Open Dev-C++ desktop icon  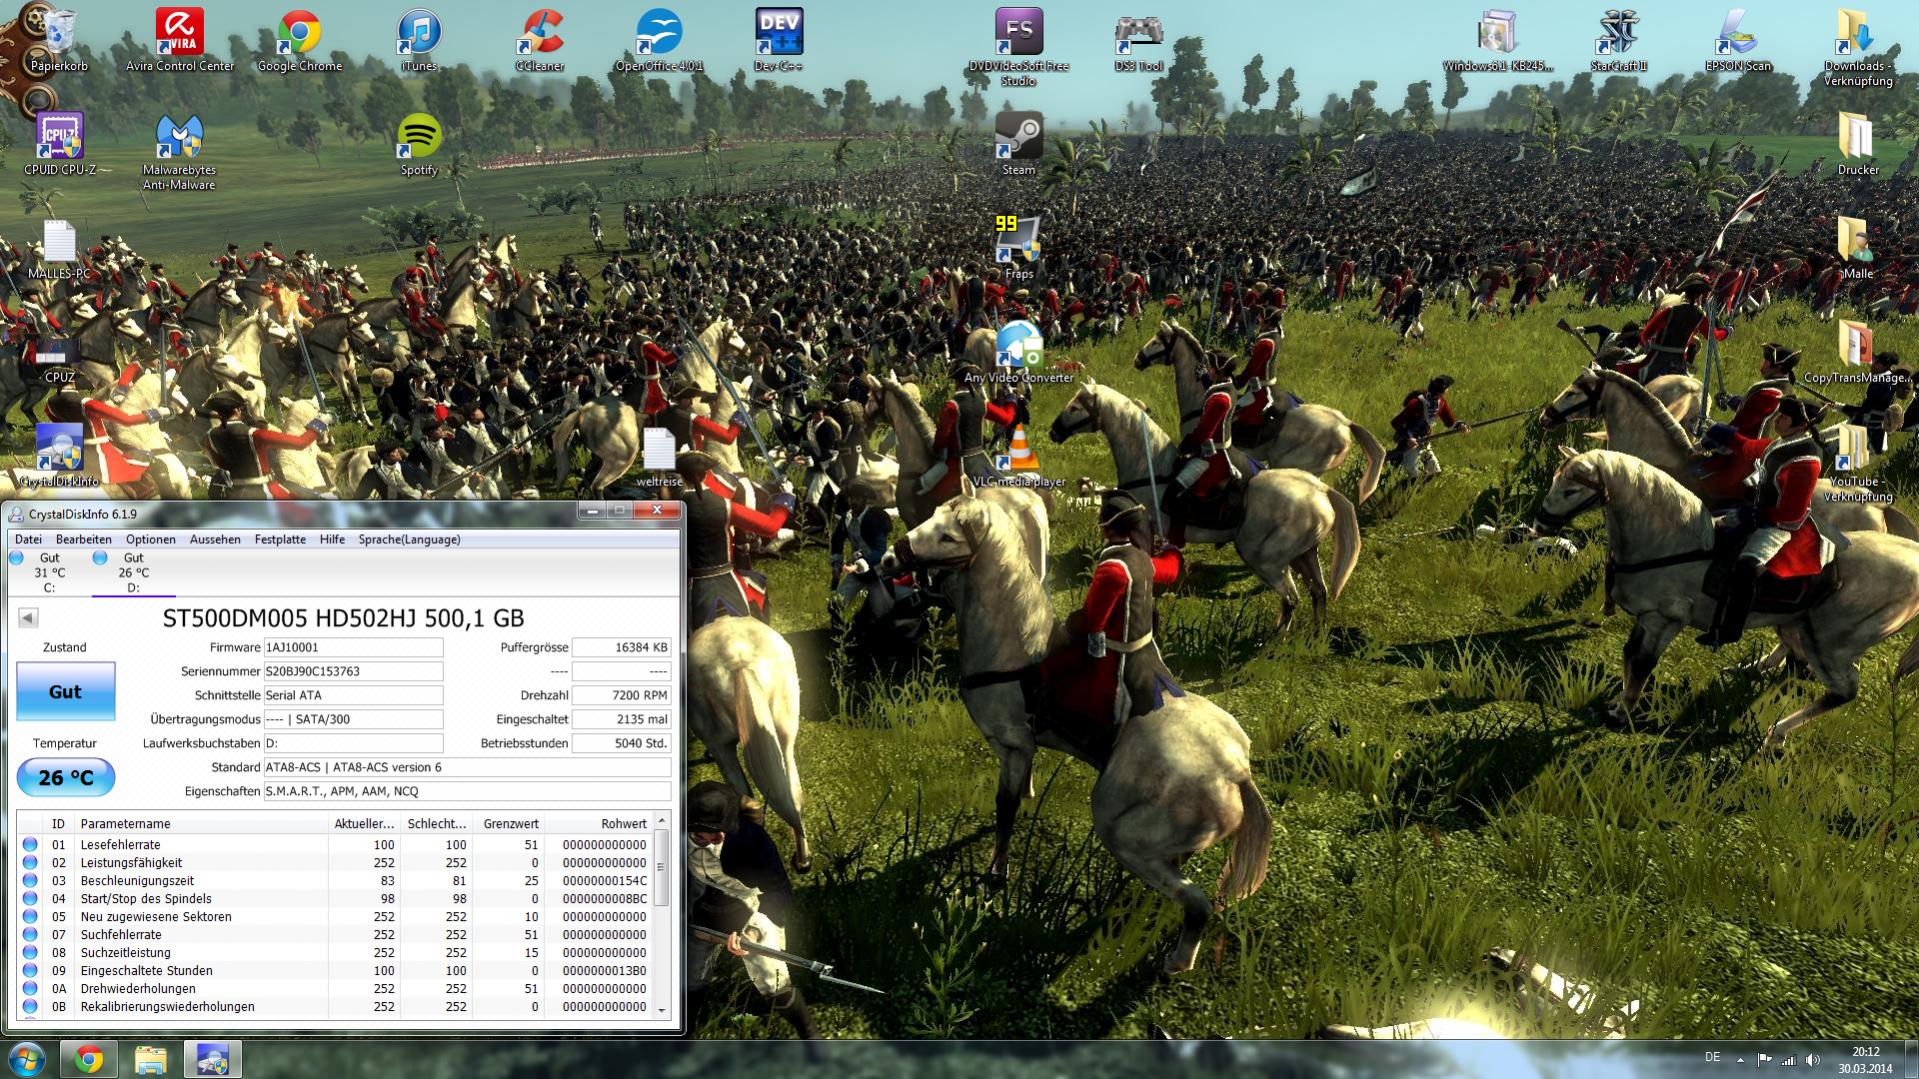coord(779,40)
